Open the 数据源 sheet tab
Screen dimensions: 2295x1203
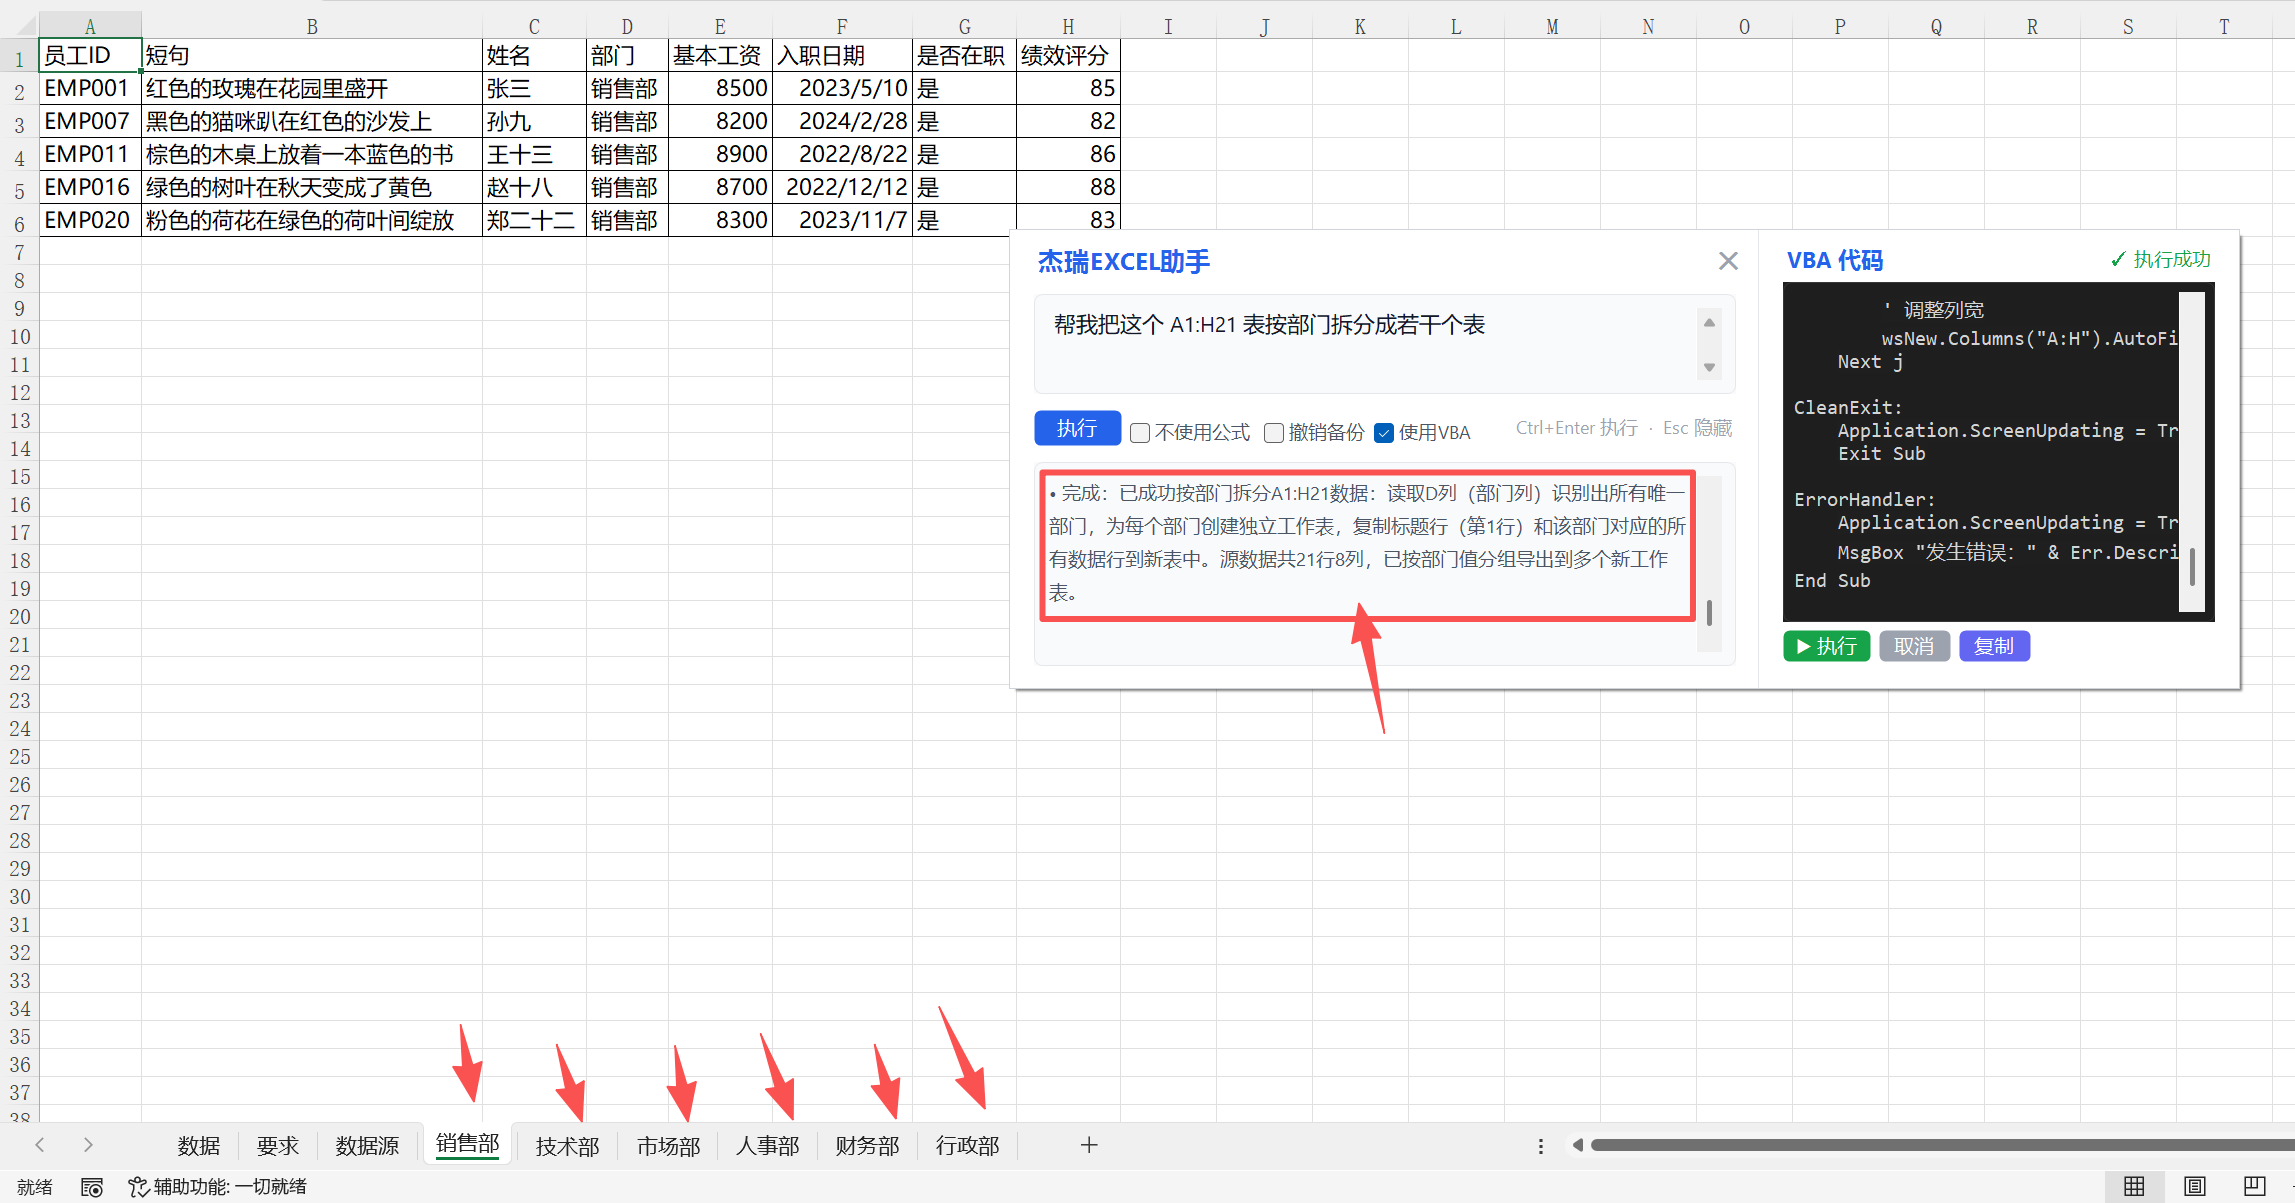pyautogui.click(x=367, y=1146)
